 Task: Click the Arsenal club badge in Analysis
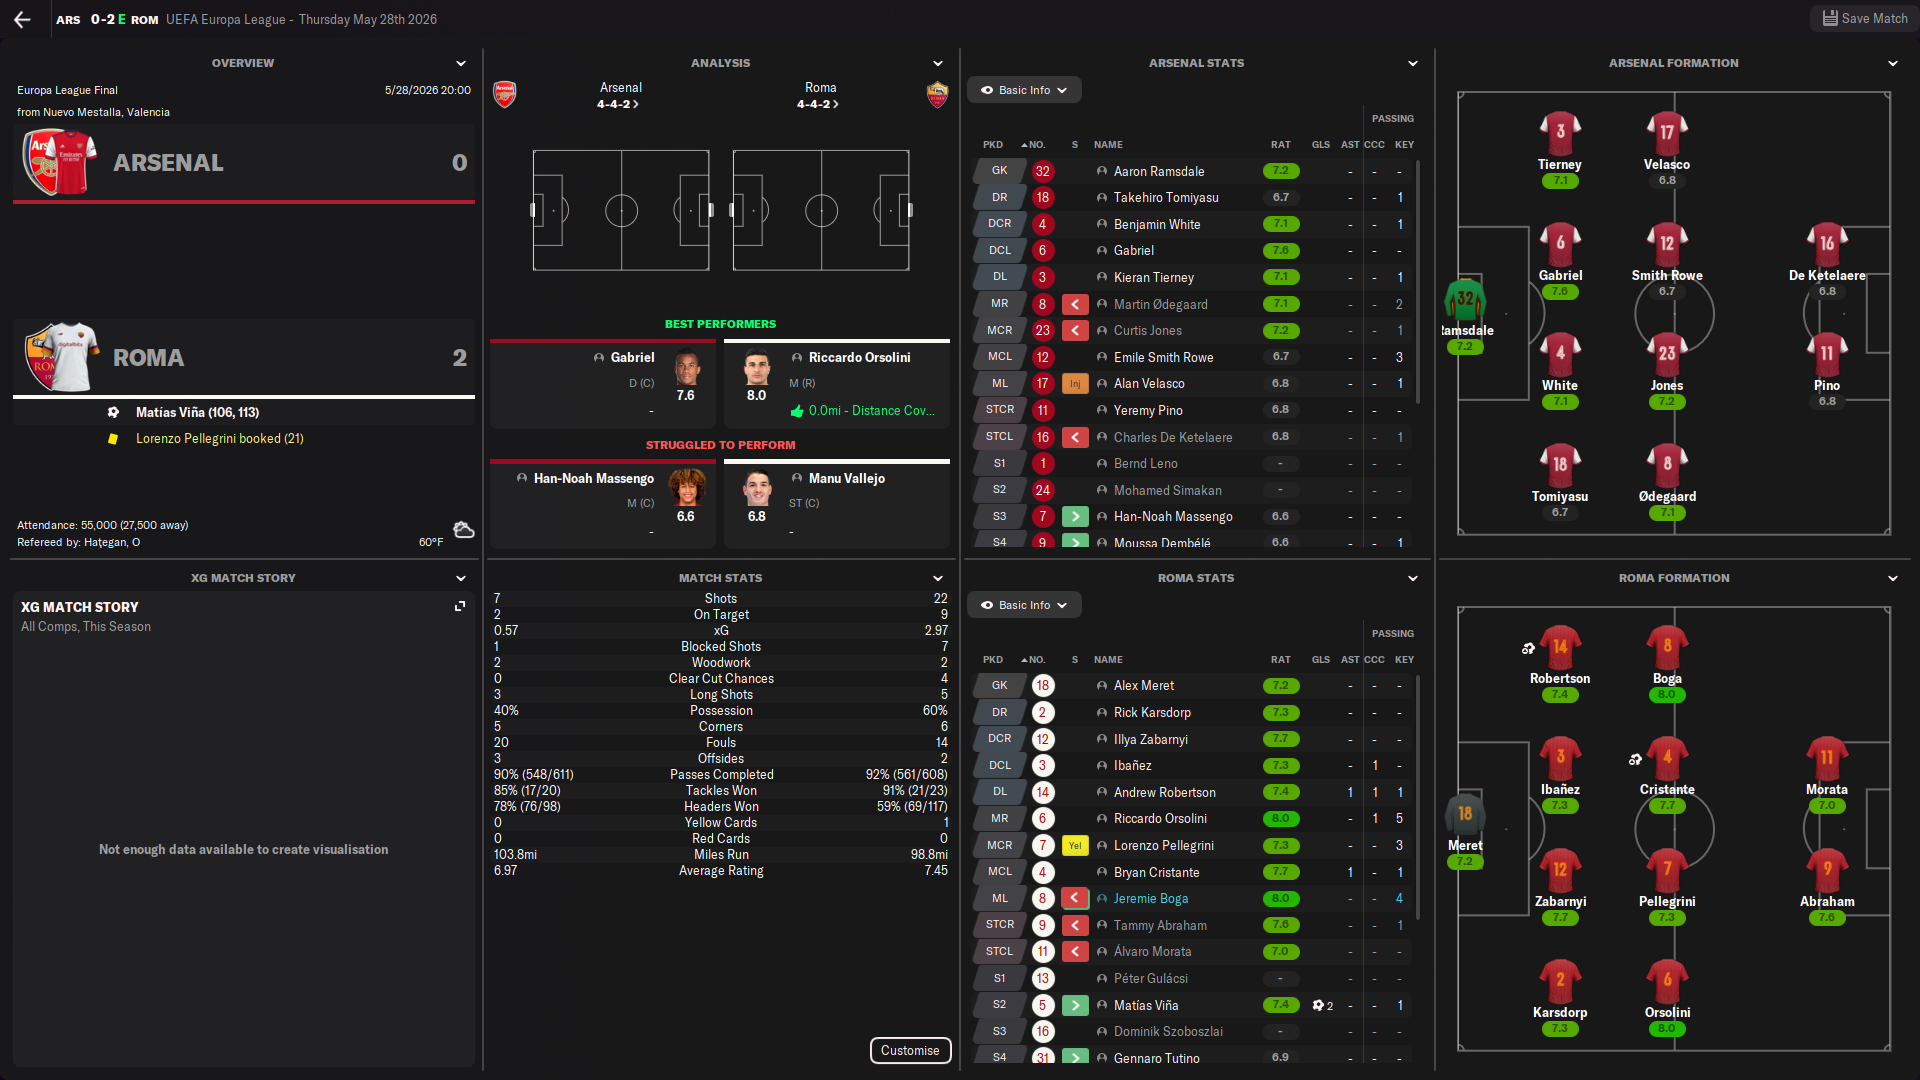tap(505, 95)
